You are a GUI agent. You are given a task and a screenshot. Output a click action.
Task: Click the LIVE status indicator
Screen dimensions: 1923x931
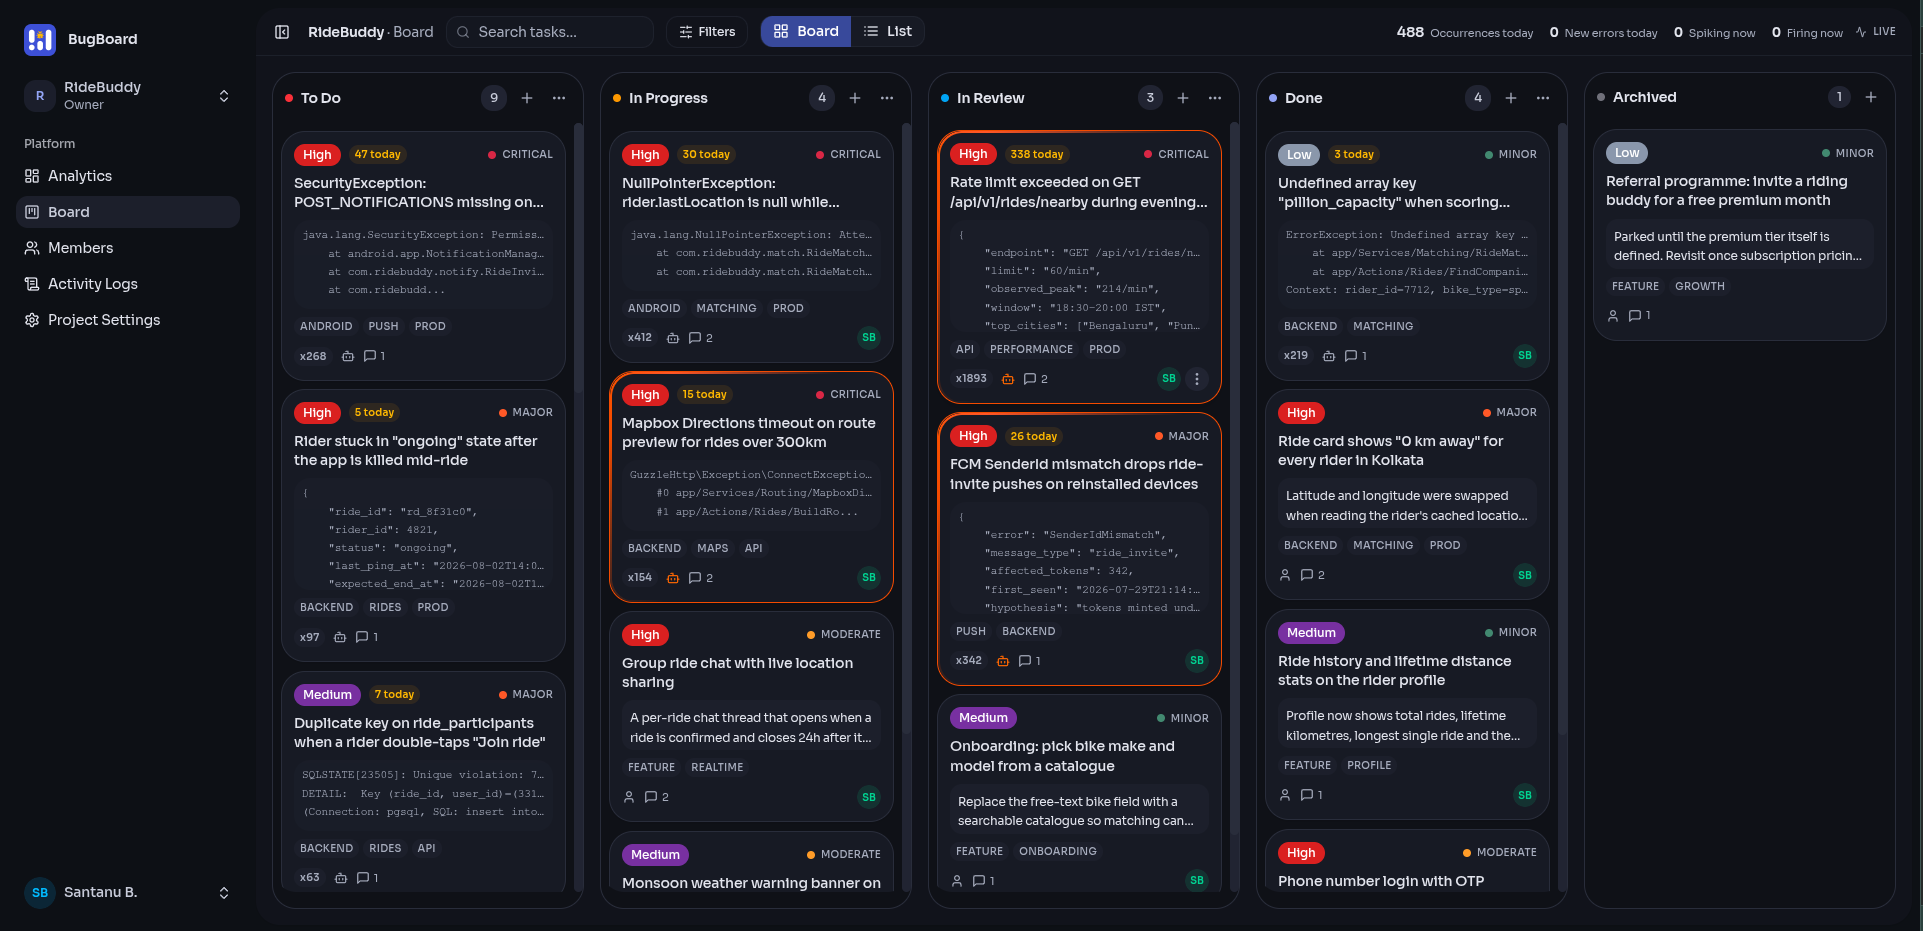coord(1876,32)
